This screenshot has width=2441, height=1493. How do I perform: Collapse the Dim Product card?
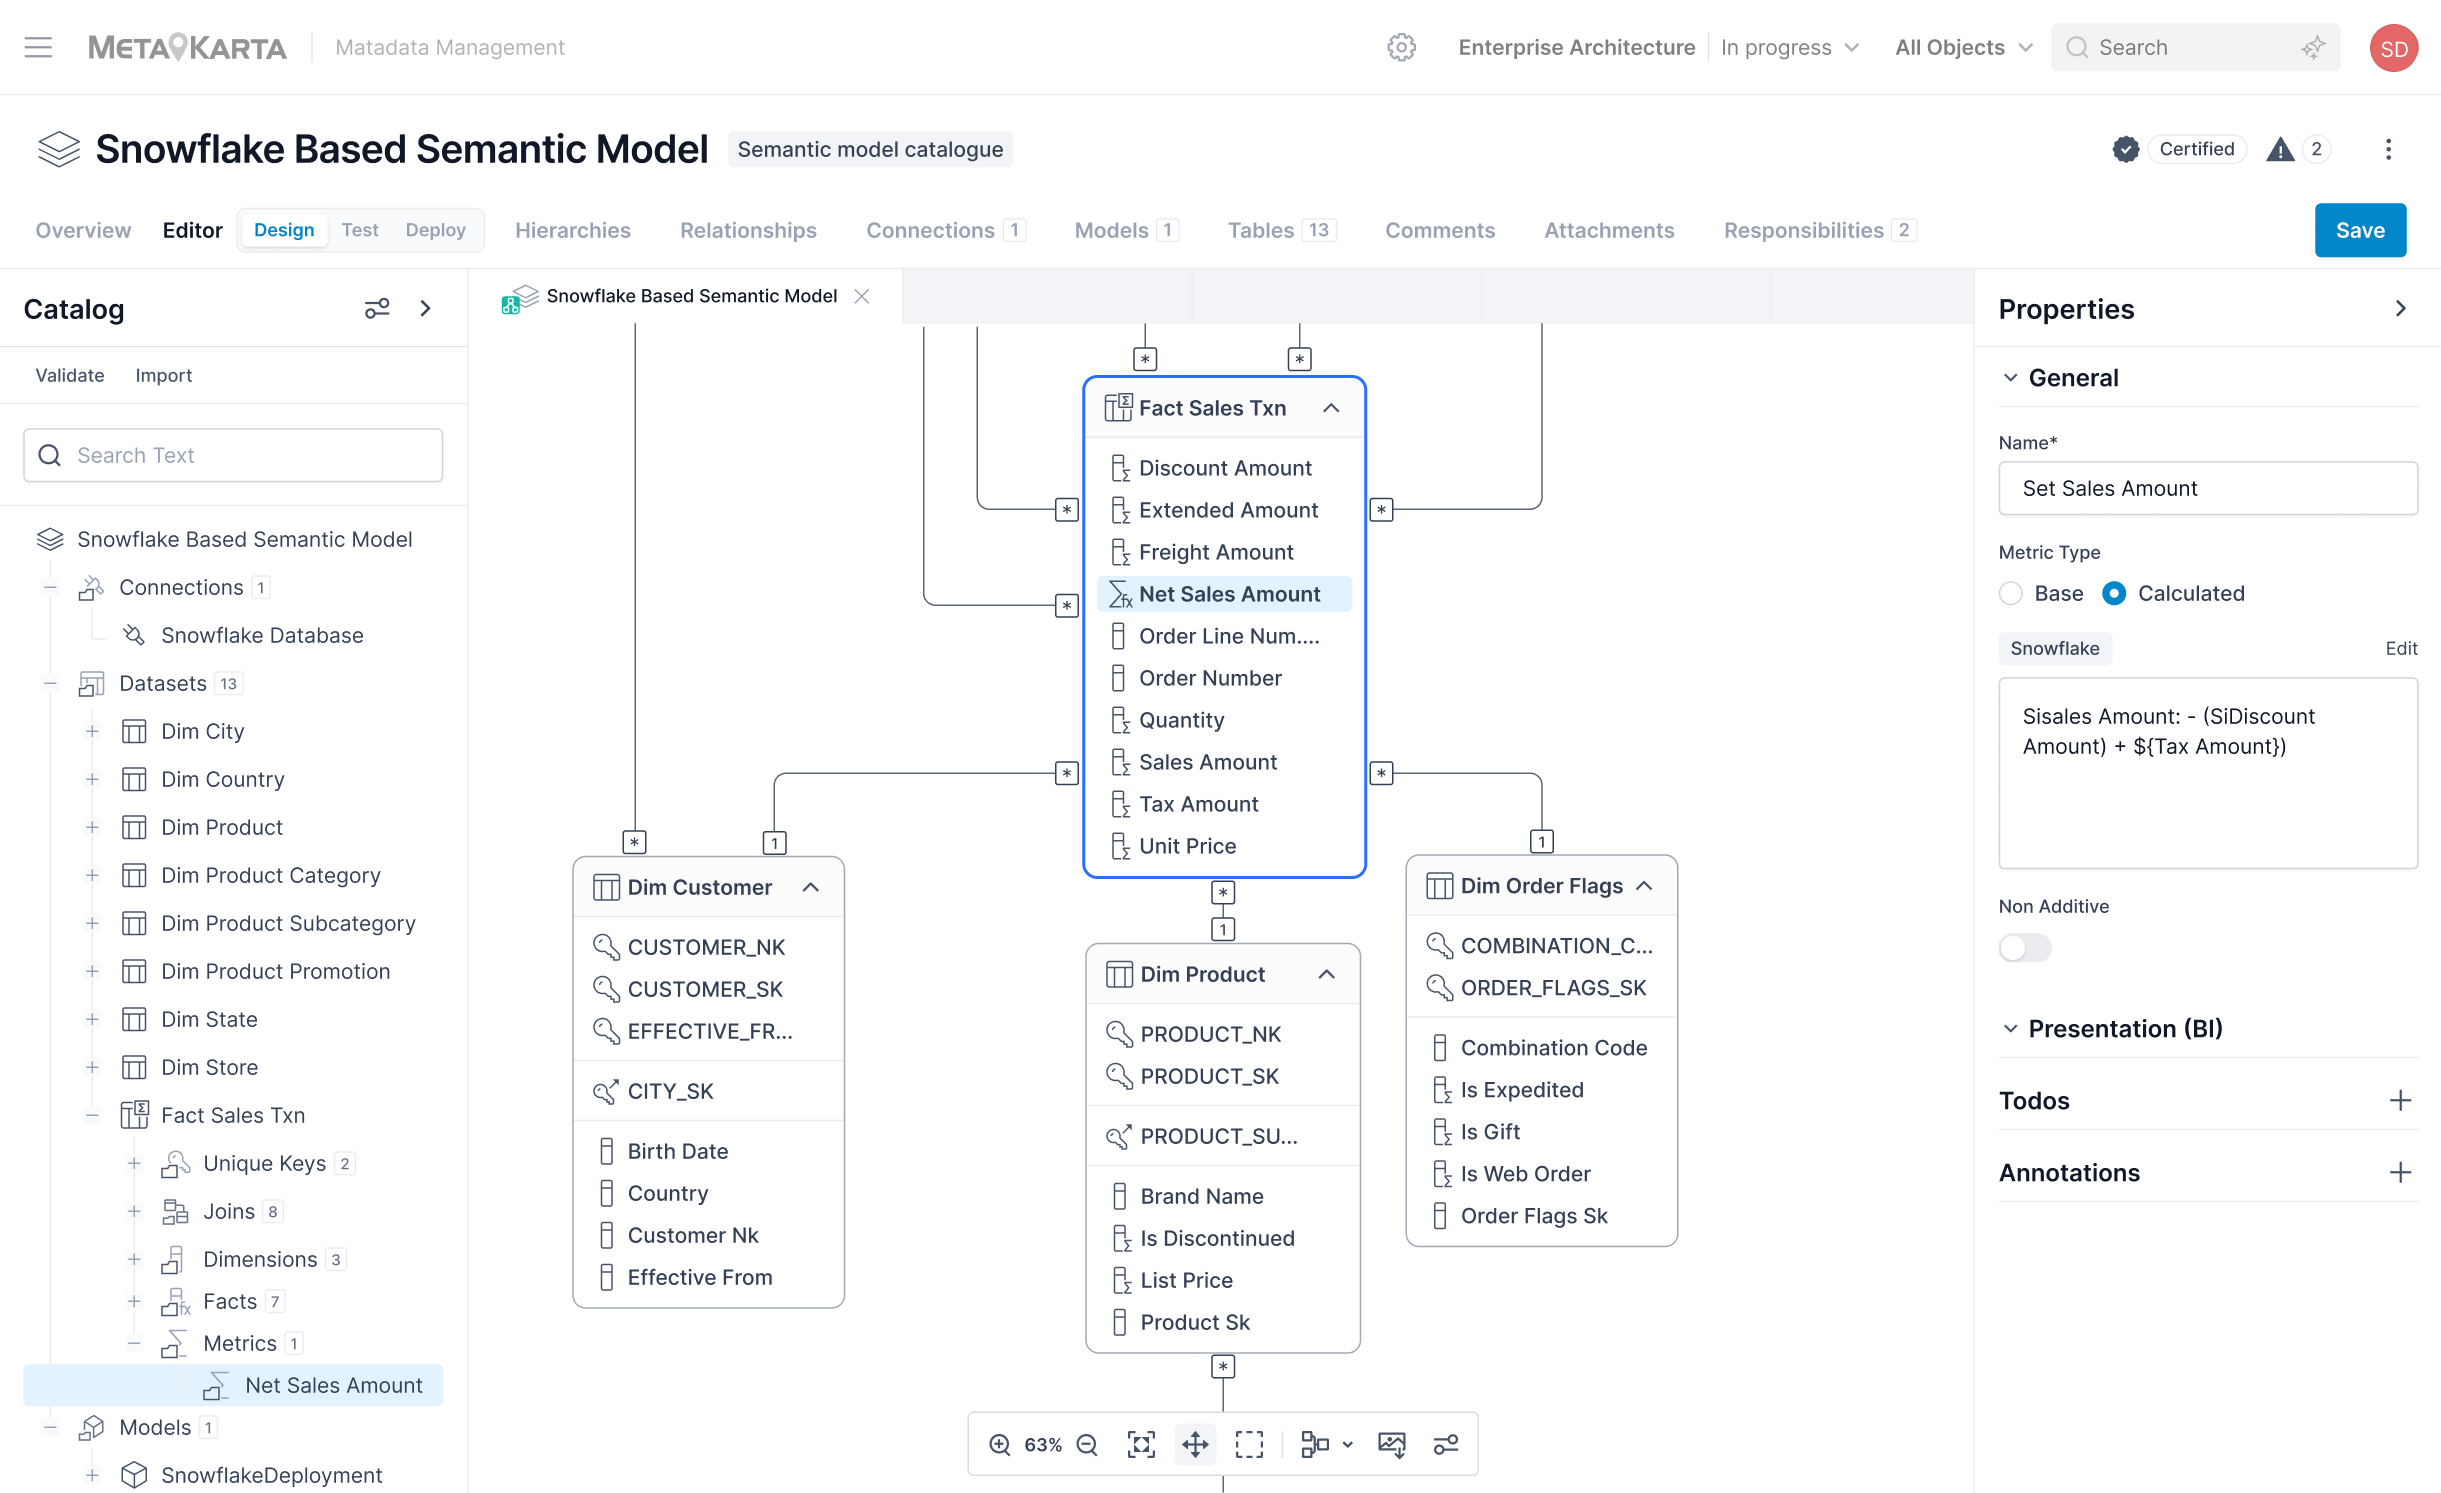coord(1327,974)
